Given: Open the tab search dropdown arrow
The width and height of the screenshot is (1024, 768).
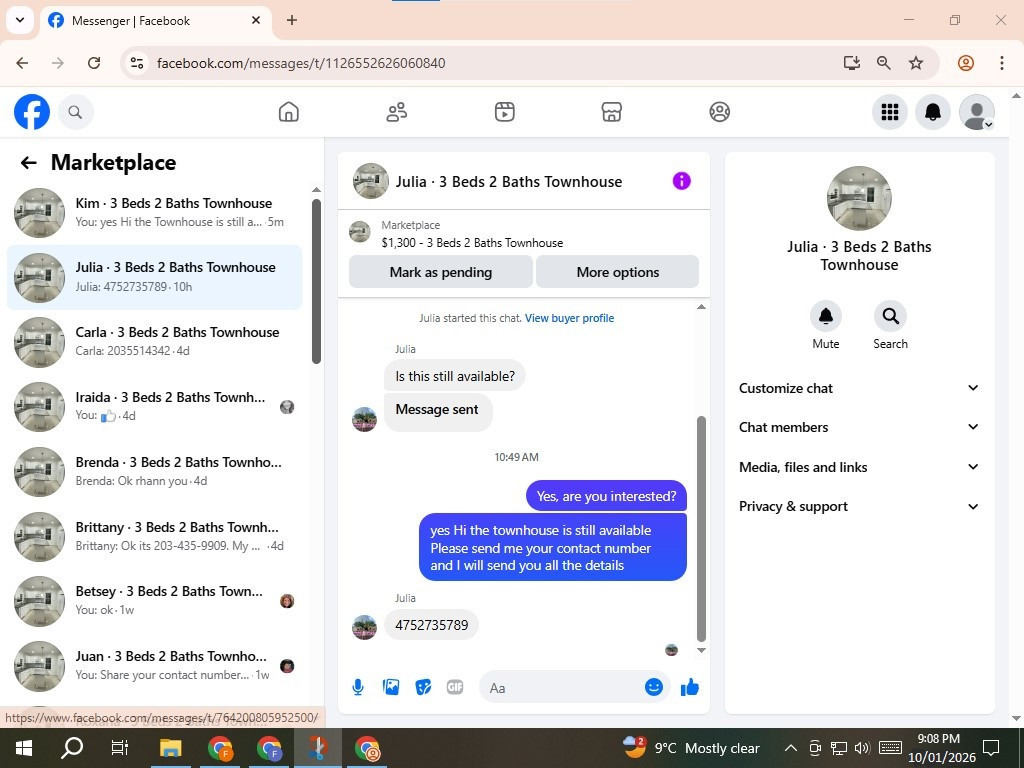Looking at the screenshot, I should click(x=20, y=20).
